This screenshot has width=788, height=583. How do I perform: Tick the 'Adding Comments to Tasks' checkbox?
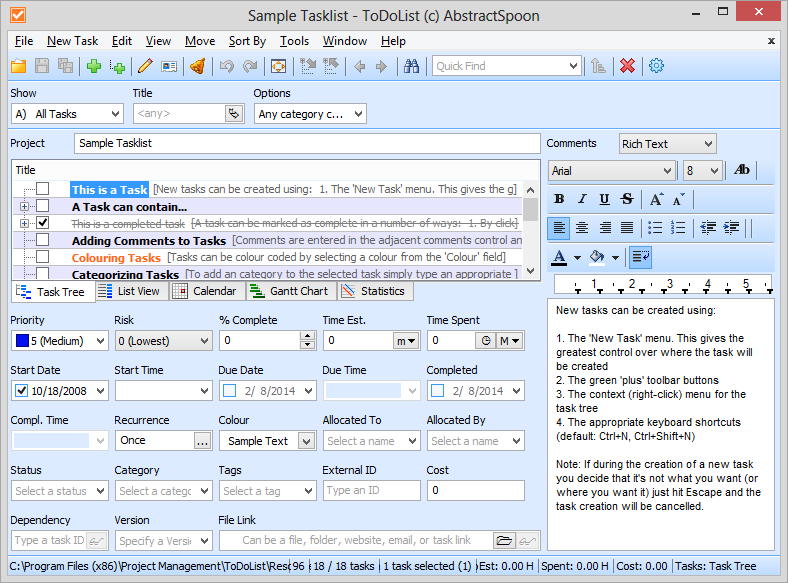(43, 239)
